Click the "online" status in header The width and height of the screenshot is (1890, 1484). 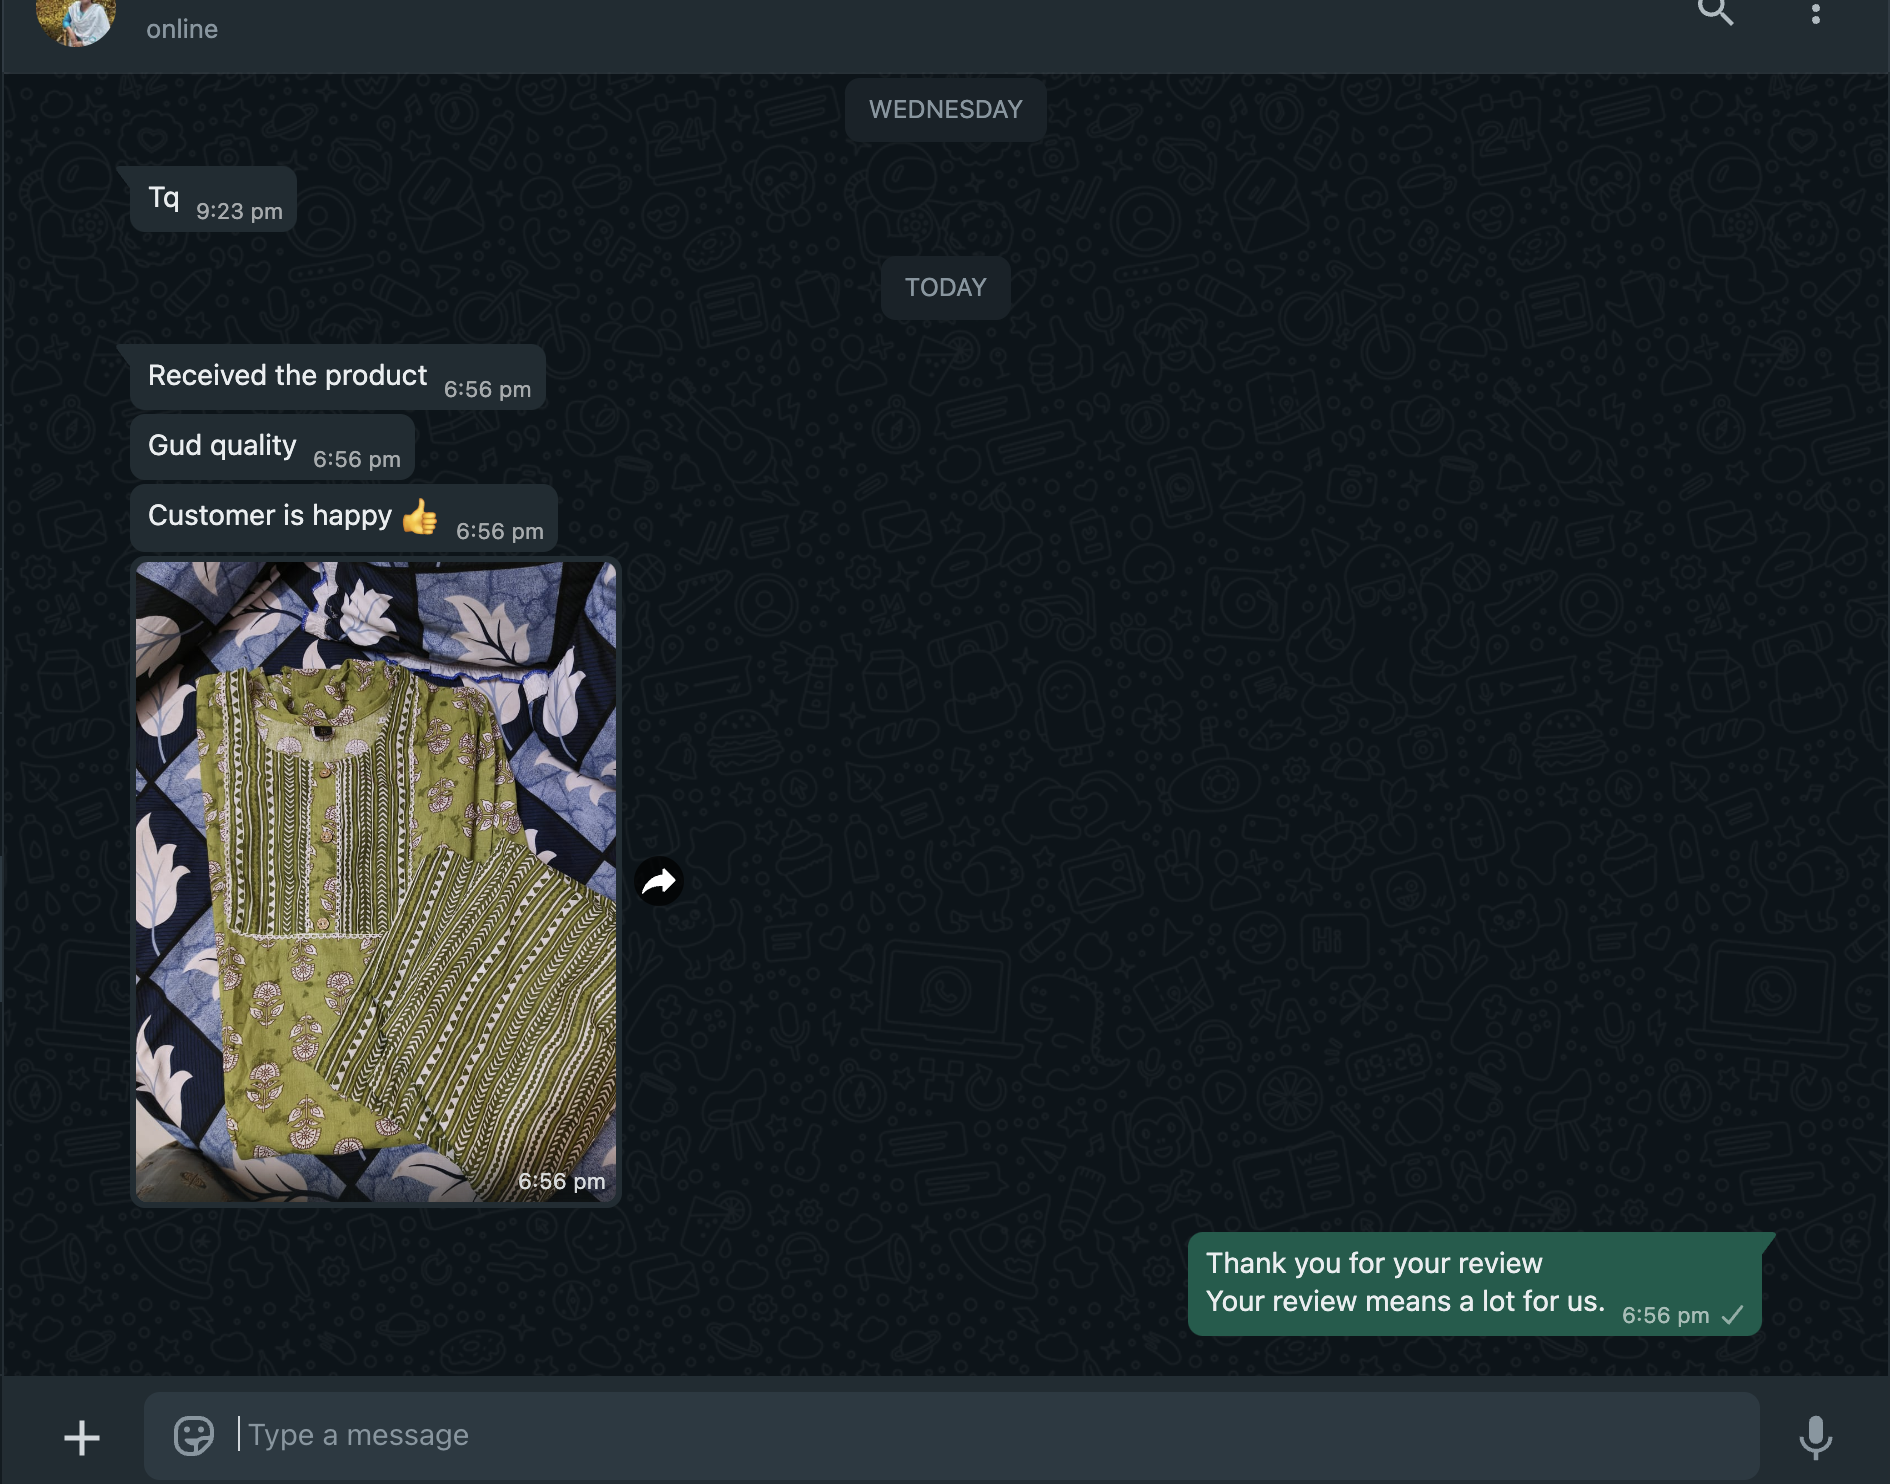(182, 30)
